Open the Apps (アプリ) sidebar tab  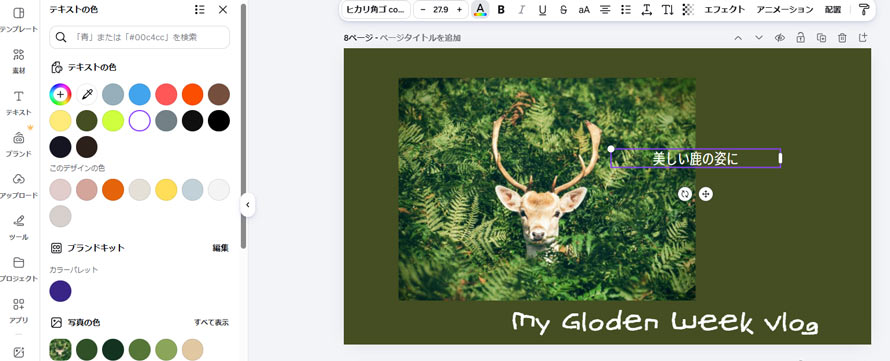pyautogui.click(x=19, y=310)
